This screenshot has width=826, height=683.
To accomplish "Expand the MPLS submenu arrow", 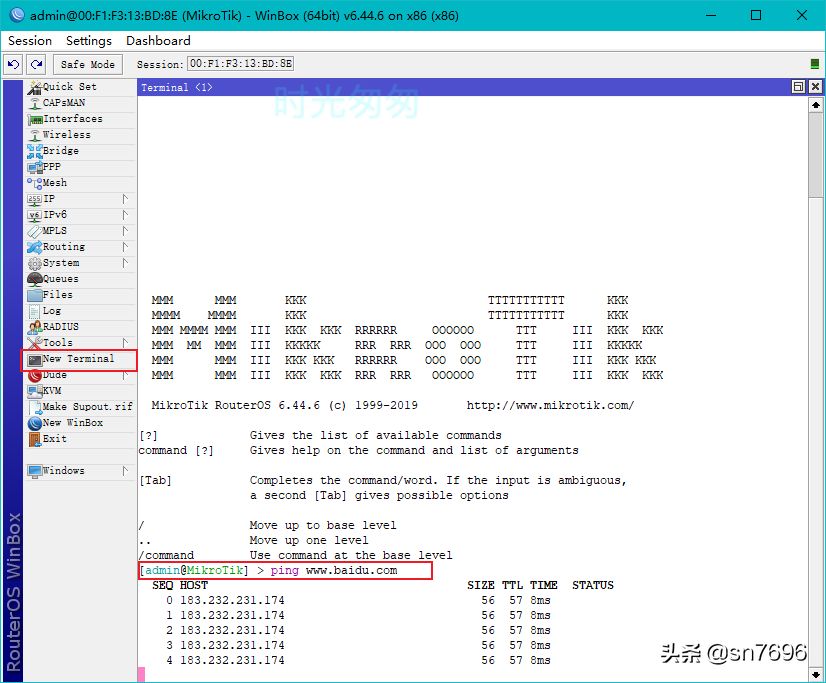I will 125,231.
